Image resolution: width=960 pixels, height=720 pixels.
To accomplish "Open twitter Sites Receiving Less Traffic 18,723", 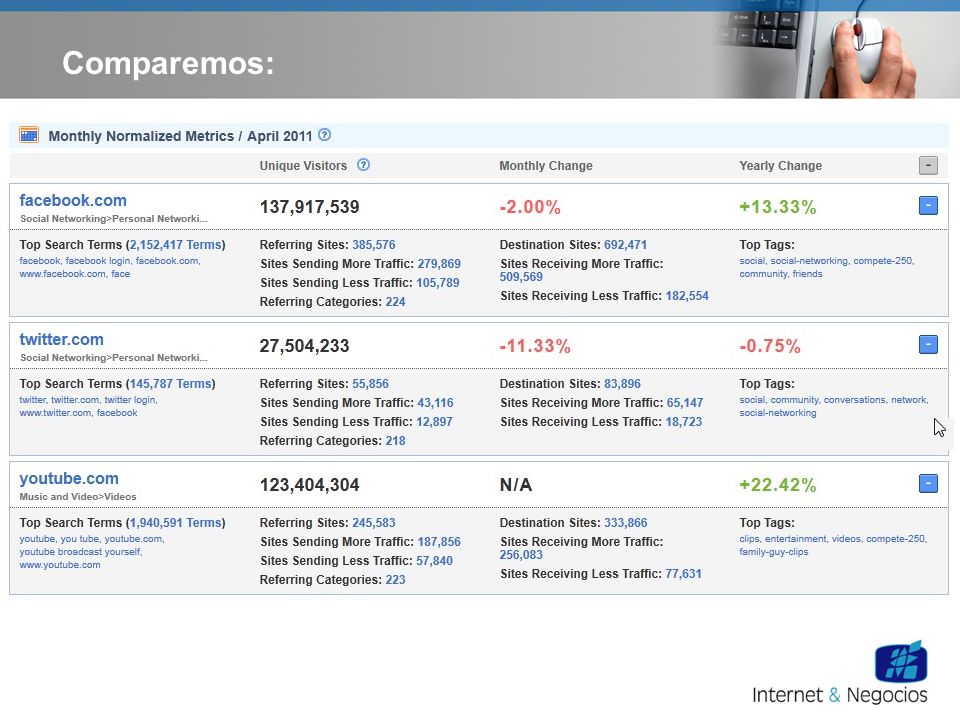I will pos(684,422).
